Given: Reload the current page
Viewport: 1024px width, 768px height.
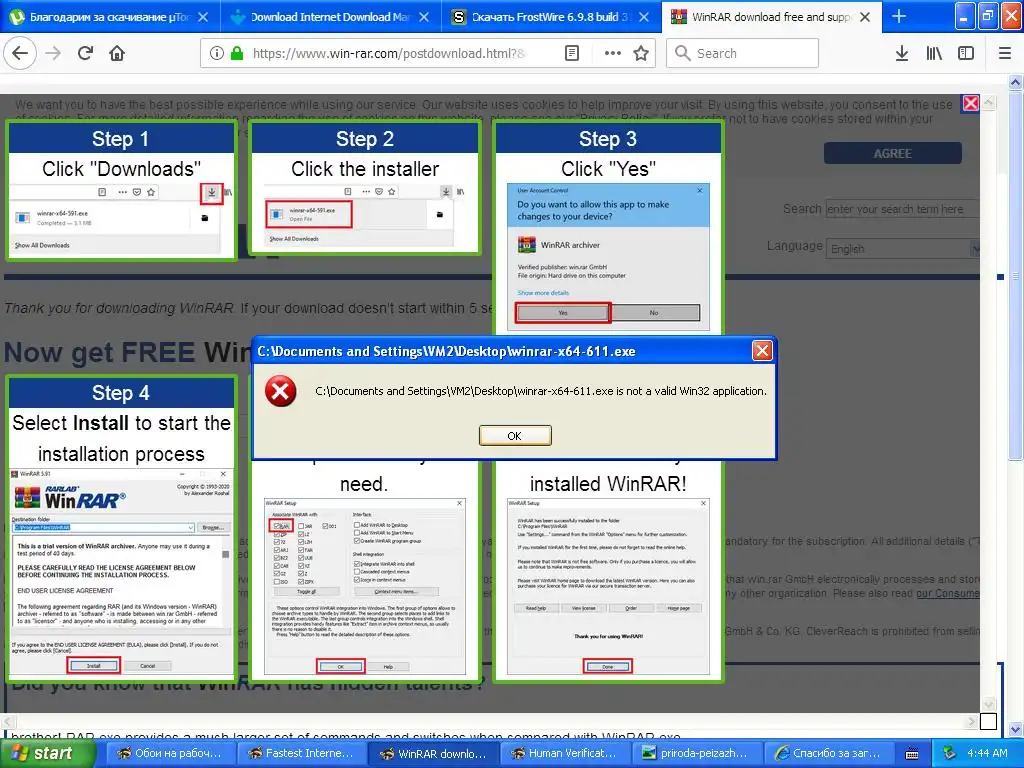Looking at the screenshot, I should point(85,53).
